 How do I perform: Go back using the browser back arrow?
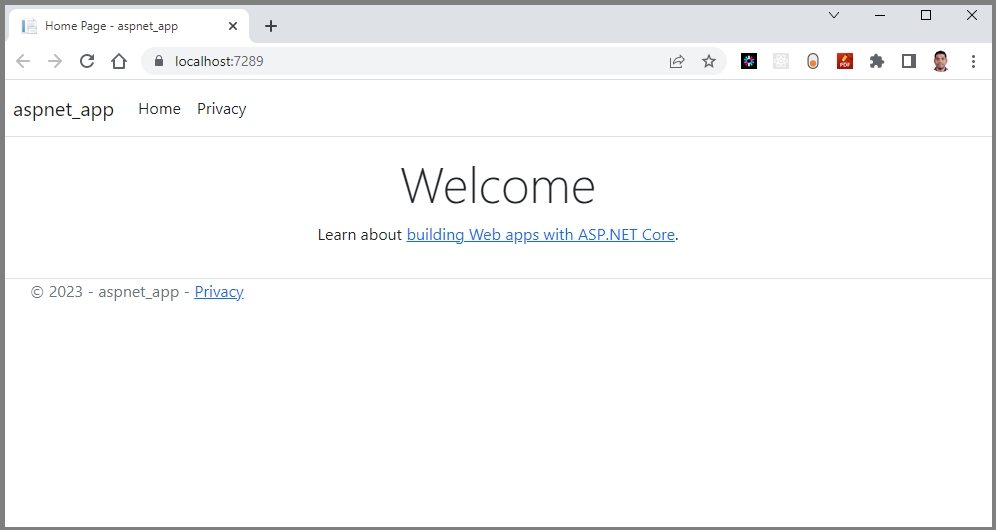(x=23, y=61)
